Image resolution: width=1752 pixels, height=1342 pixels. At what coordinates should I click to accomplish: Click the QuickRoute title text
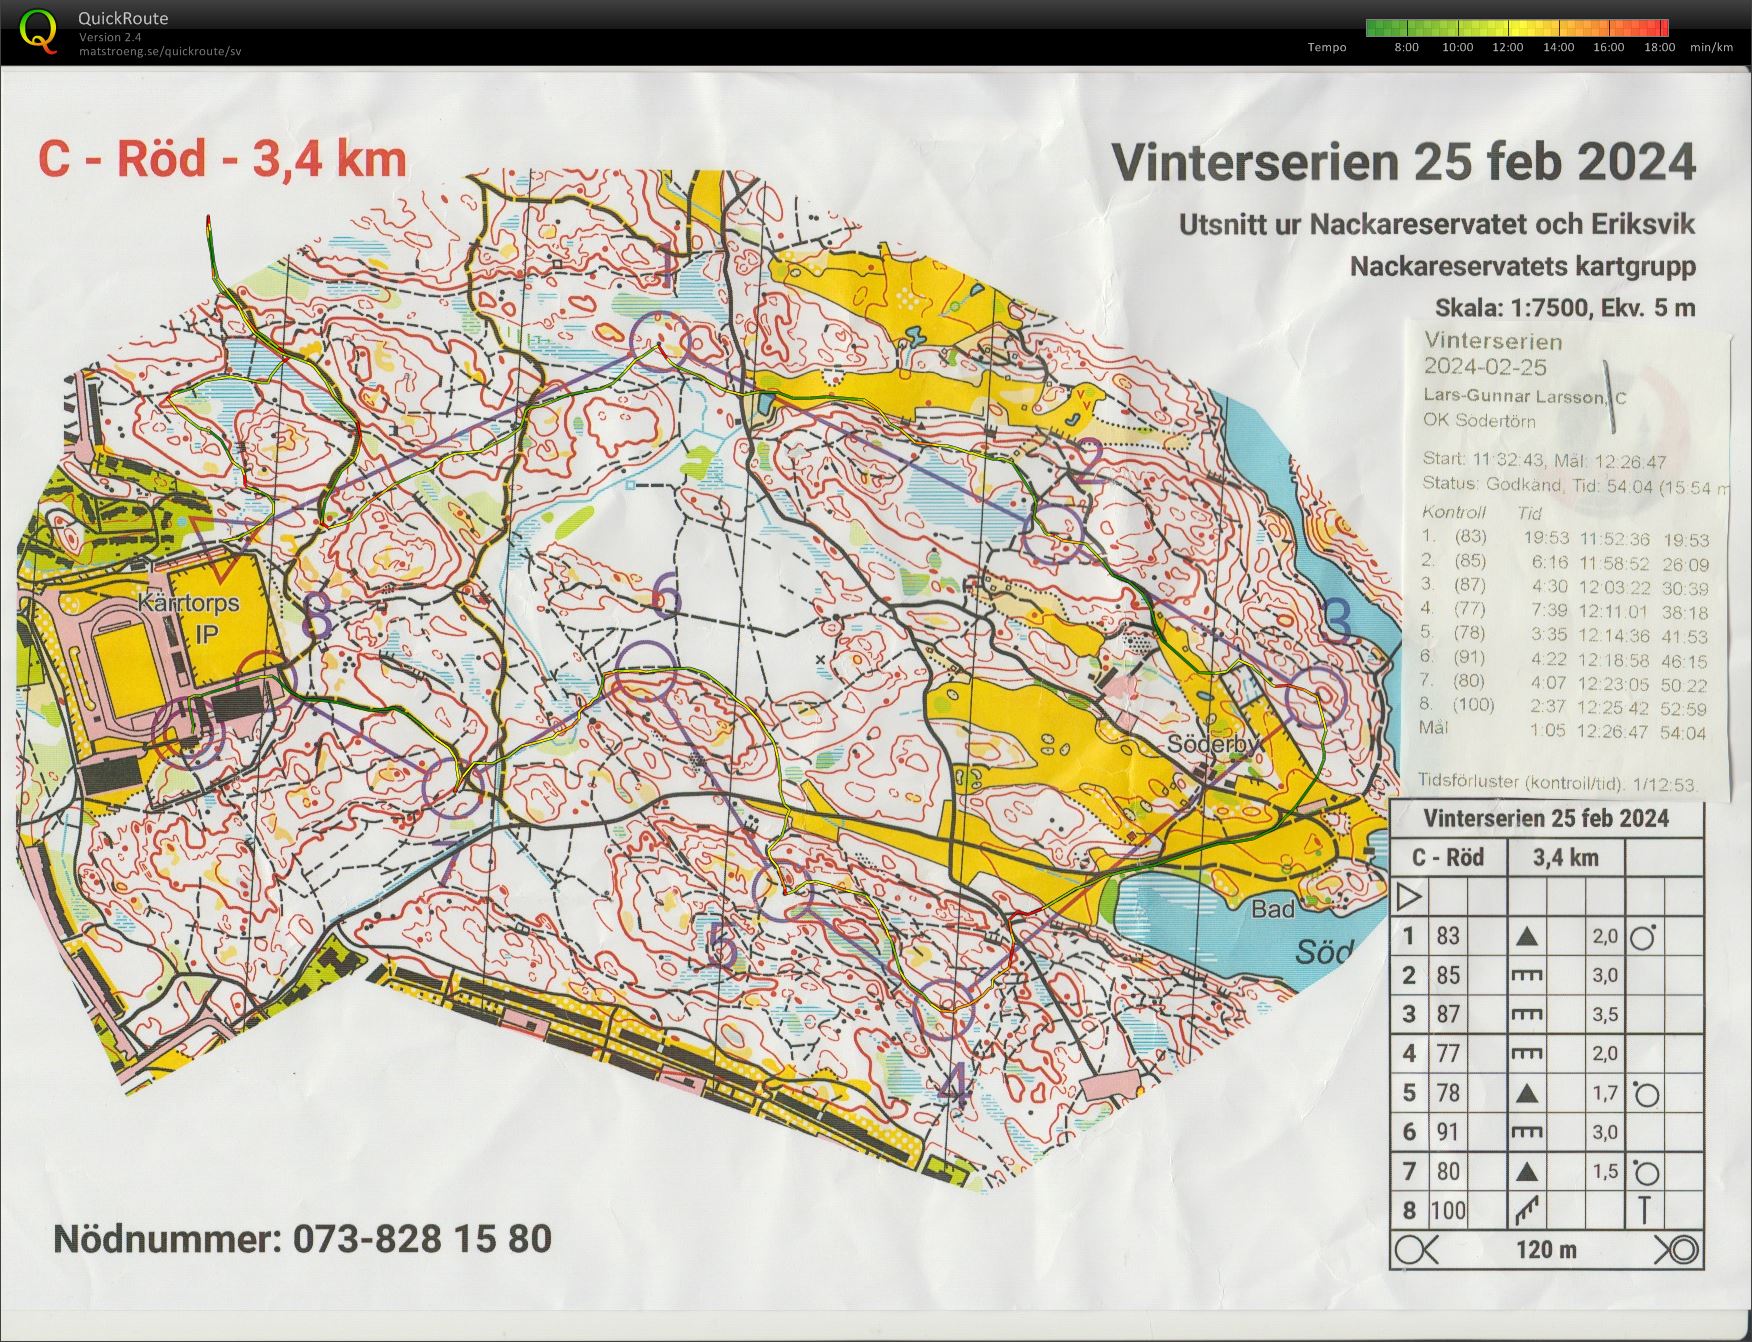pos(123,18)
